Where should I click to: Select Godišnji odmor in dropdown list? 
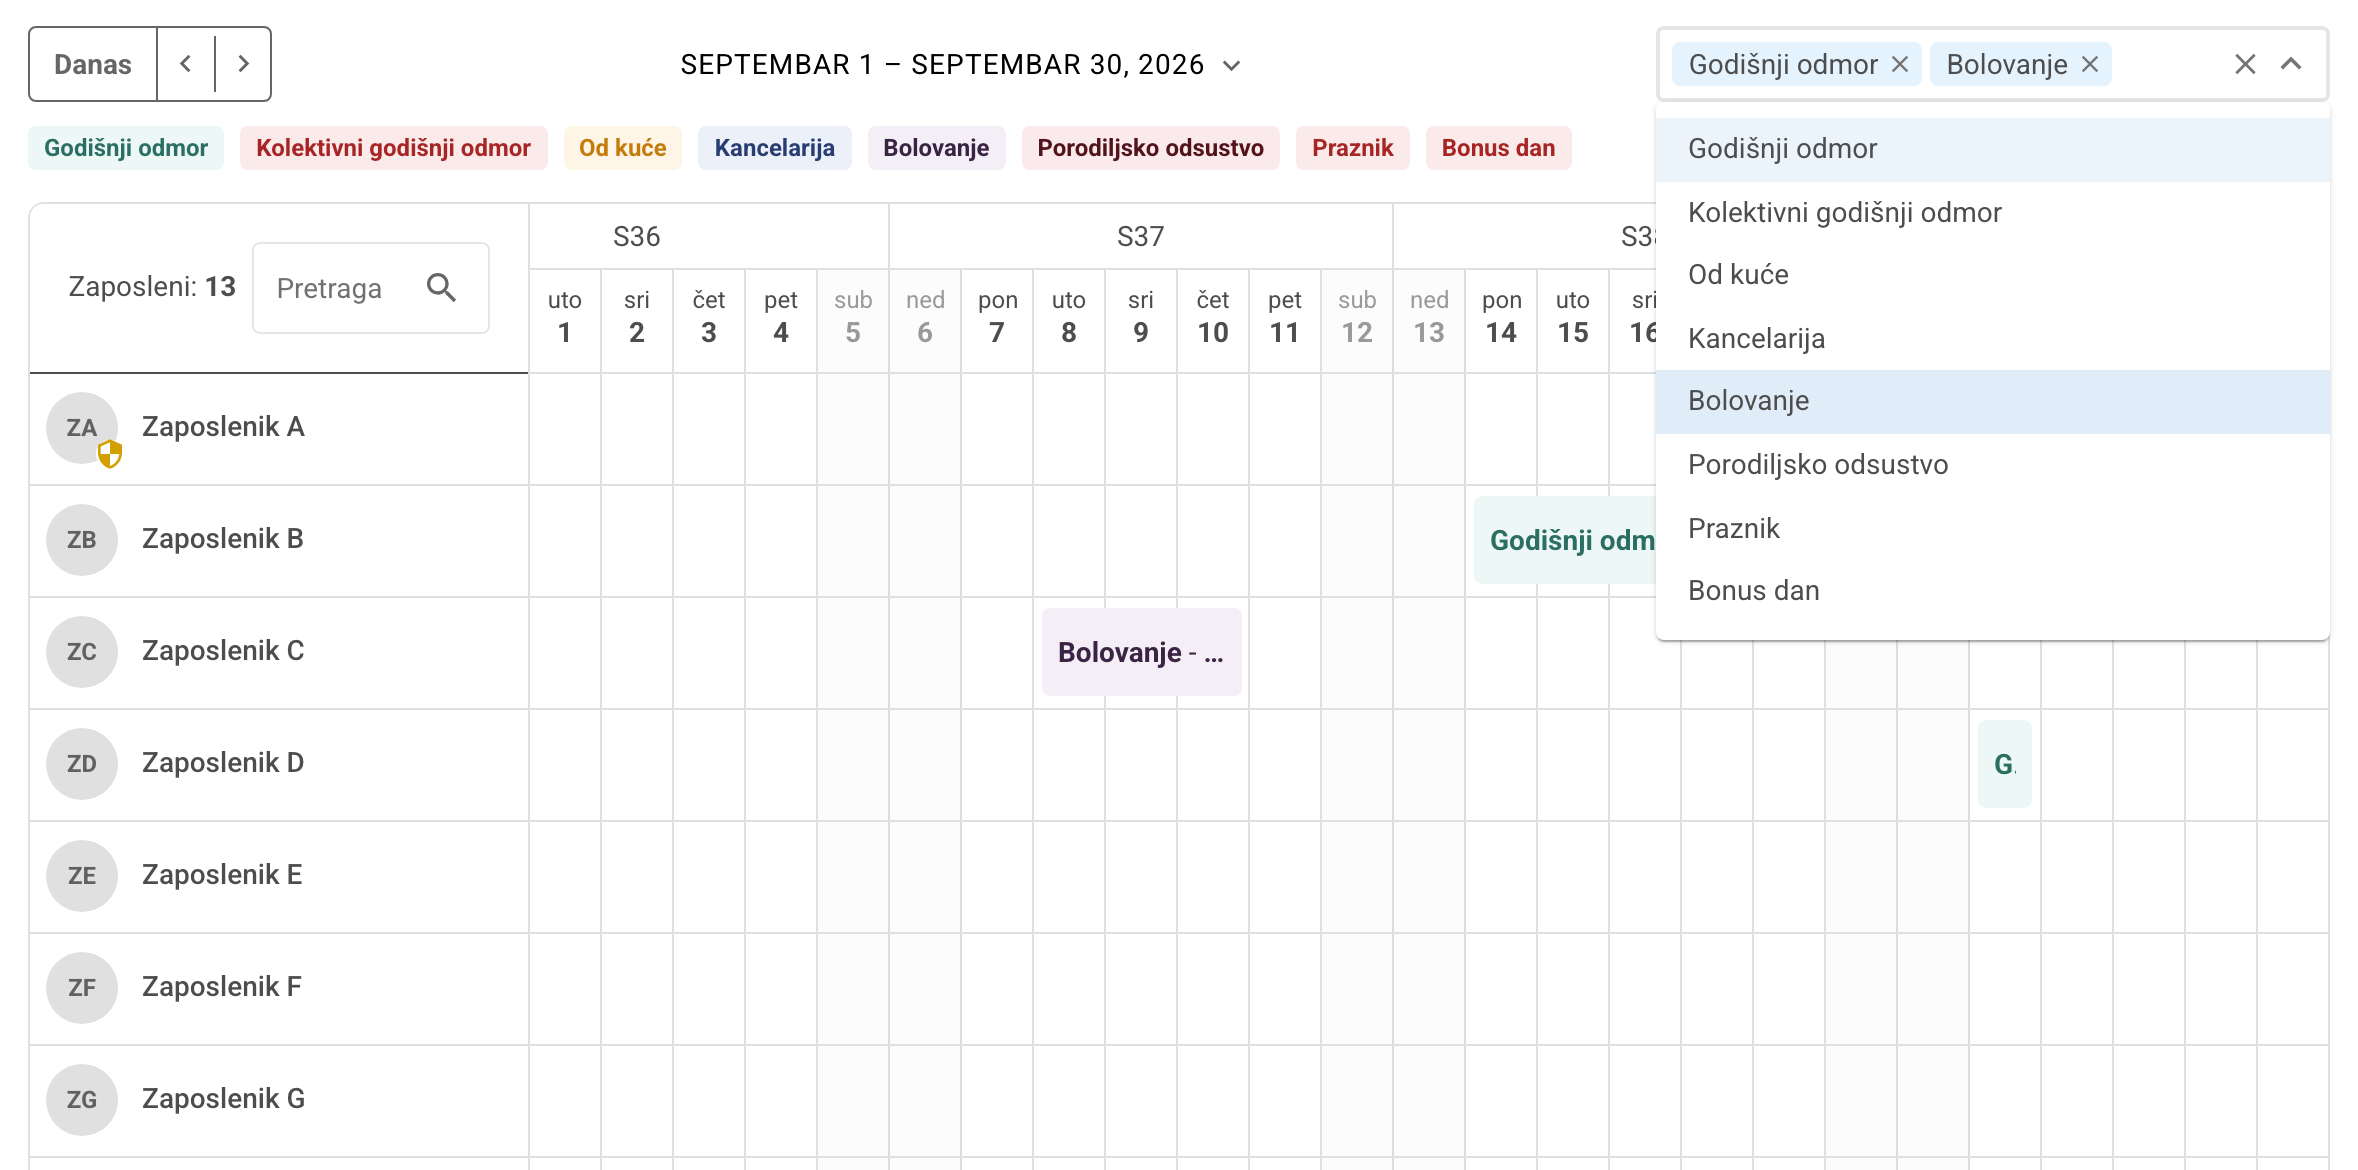click(x=1992, y=149)
